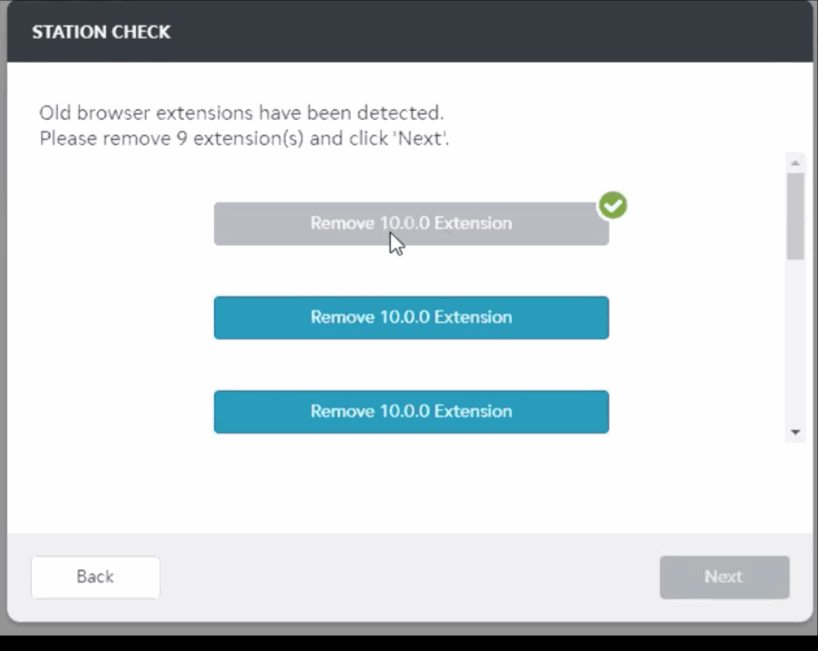
Task: Click the 'Old browser extensions have been detected' message
Action: [242, 113]
